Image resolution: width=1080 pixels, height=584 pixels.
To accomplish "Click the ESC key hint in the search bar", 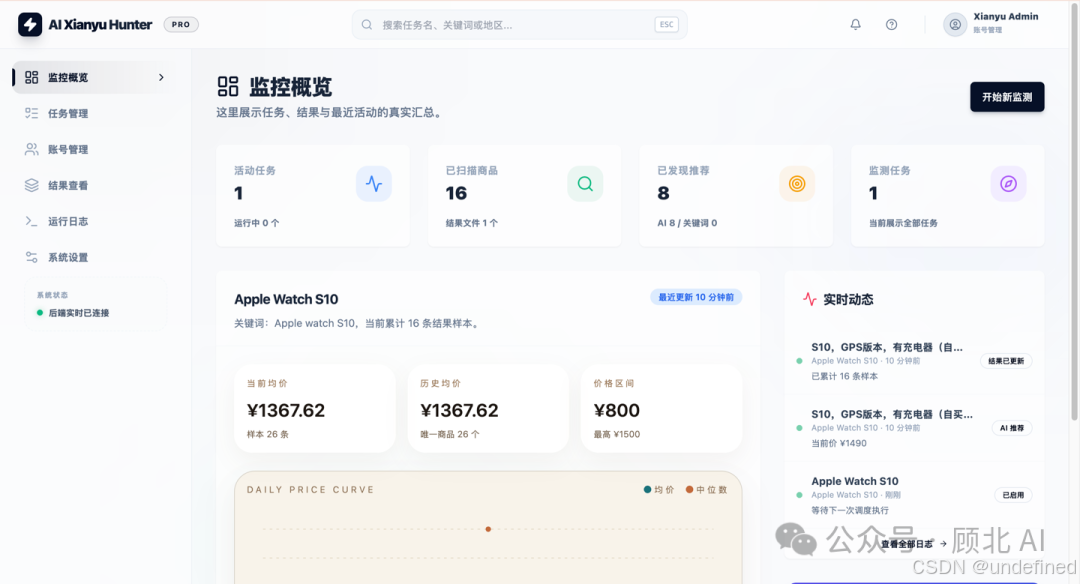I will (x=666, y=25).
